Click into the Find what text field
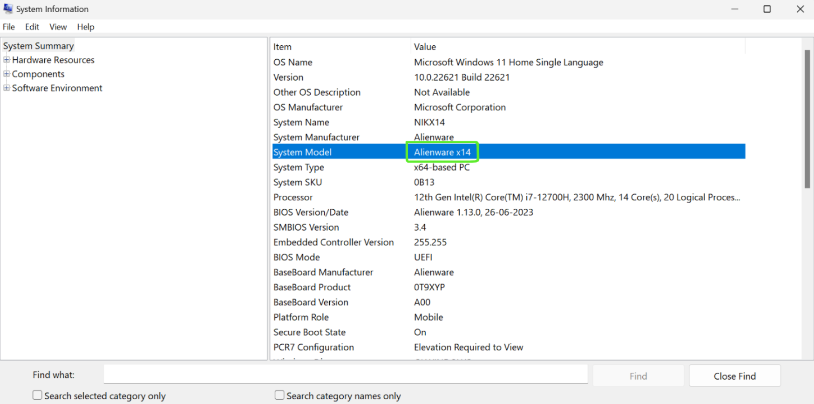The height and width of the screenshot is (404, 814). pos(345,375)
